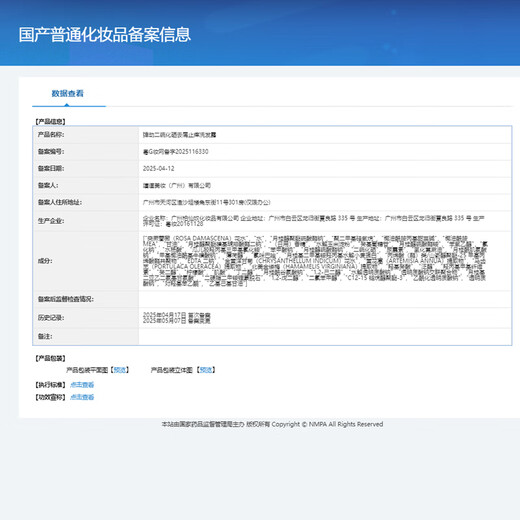520x520 pixels.
Task: Click the filing date 2025-04-12
Action: coord(159,169)
